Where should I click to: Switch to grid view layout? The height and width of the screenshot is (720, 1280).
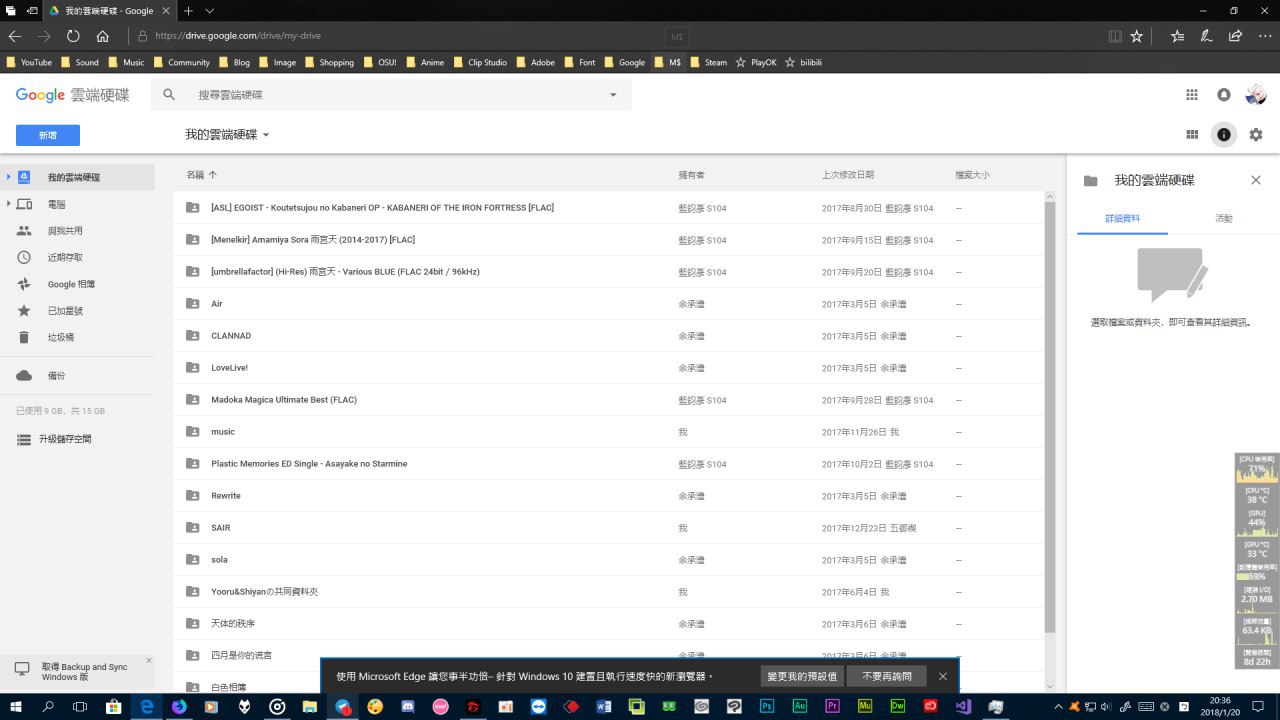tap(1192, 135)
